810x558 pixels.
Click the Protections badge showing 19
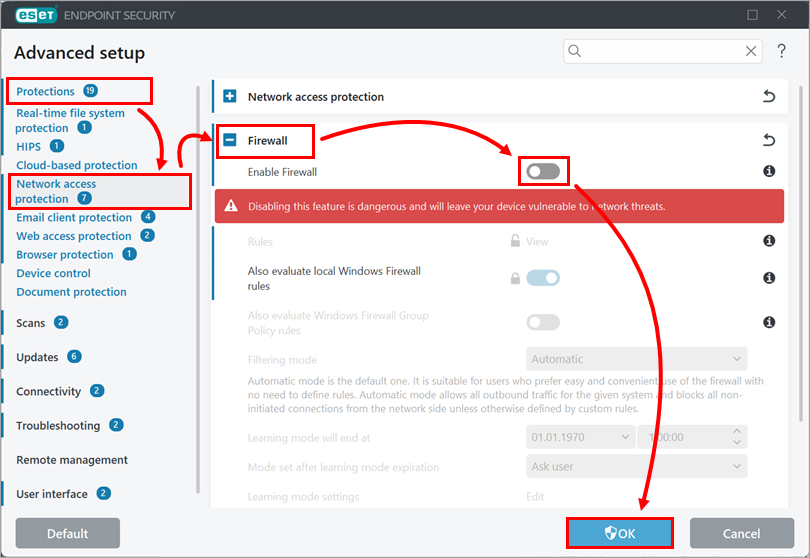coord(90,91)
